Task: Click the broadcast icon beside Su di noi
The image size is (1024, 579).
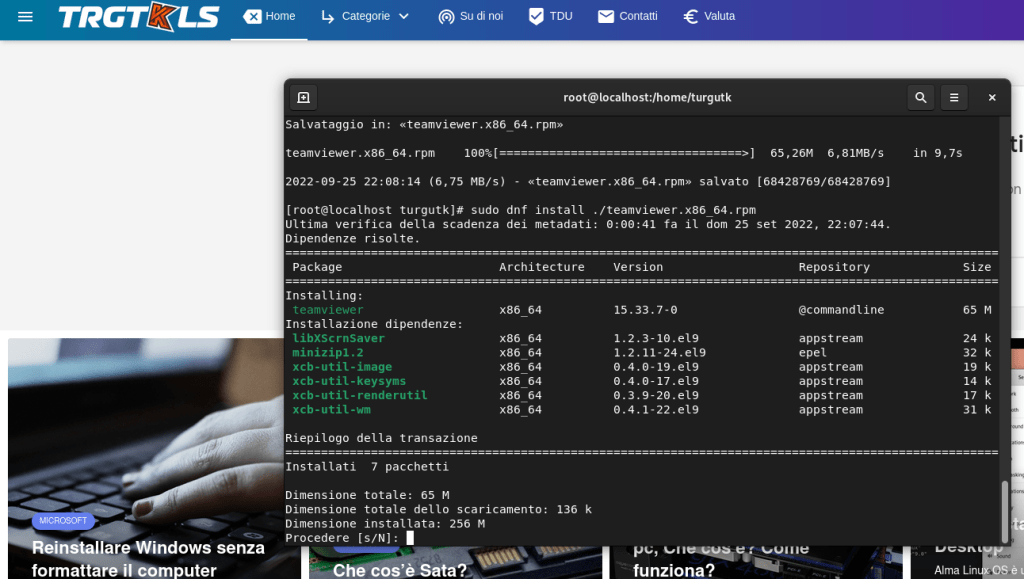Action: coord(446,17)
